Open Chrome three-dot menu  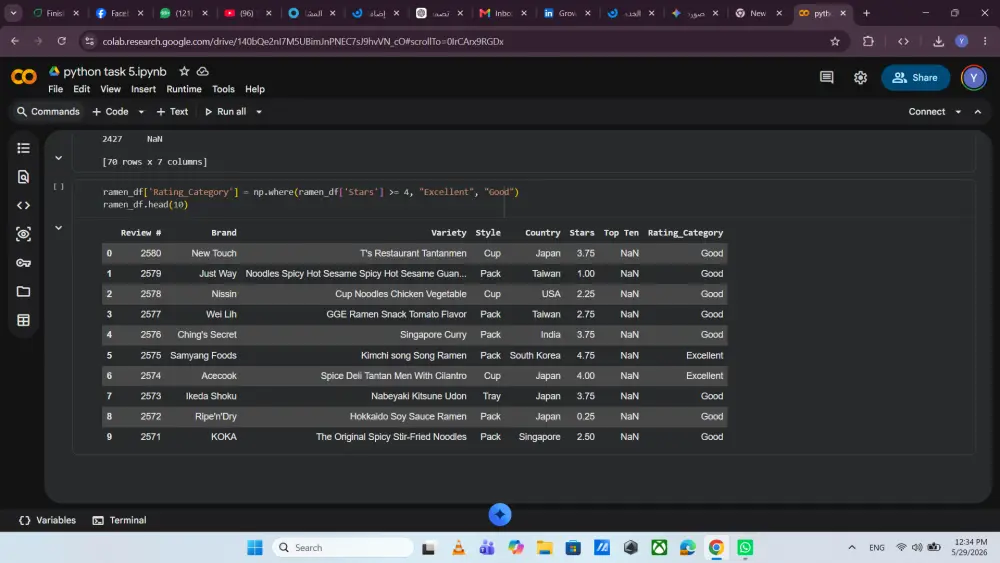click(985, 41)
